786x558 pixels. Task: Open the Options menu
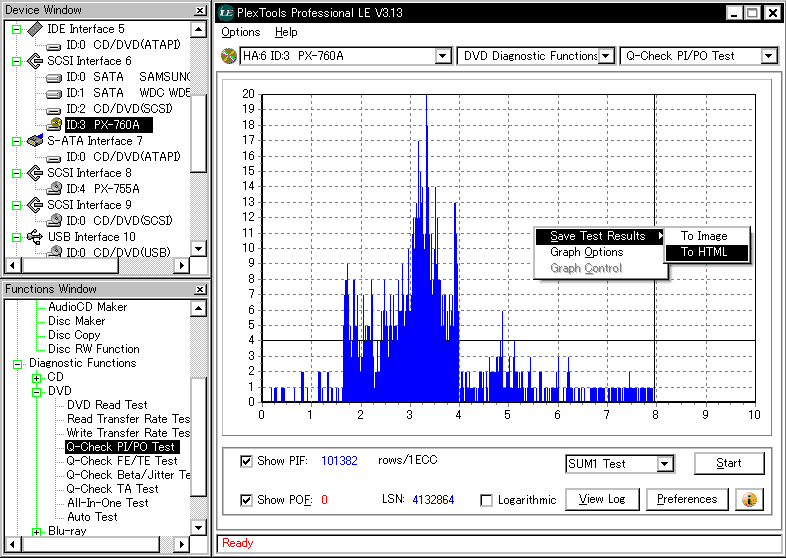[x=240, y=33]
